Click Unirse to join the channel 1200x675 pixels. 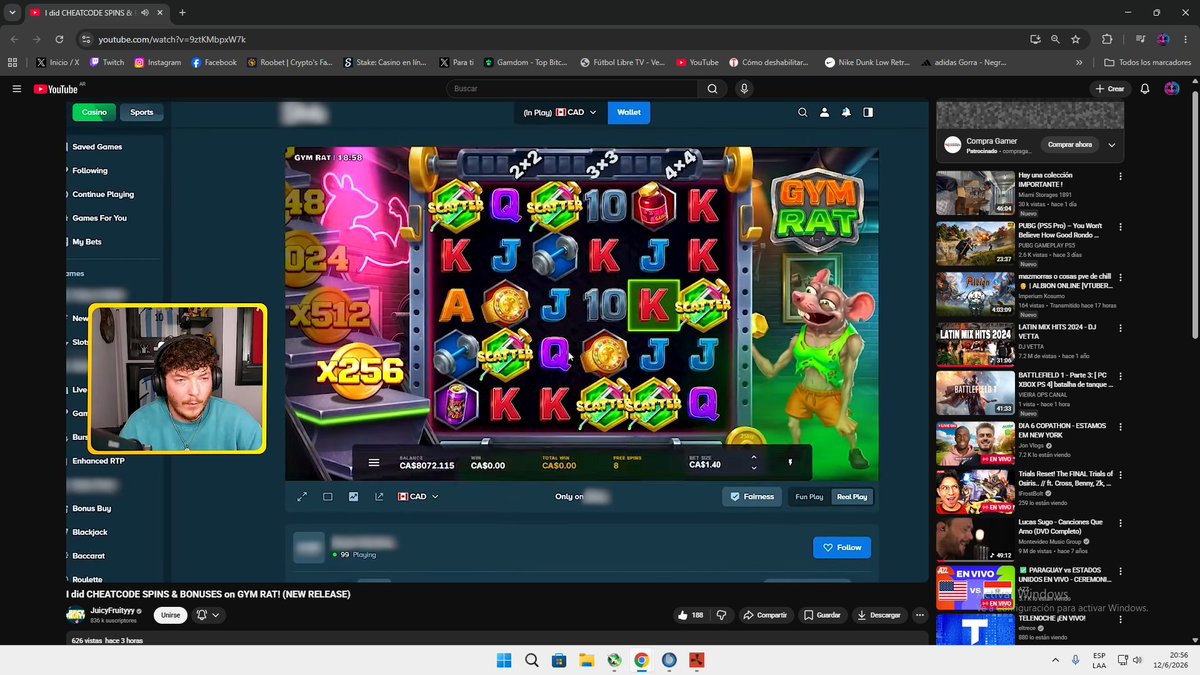tap(171, 615)
